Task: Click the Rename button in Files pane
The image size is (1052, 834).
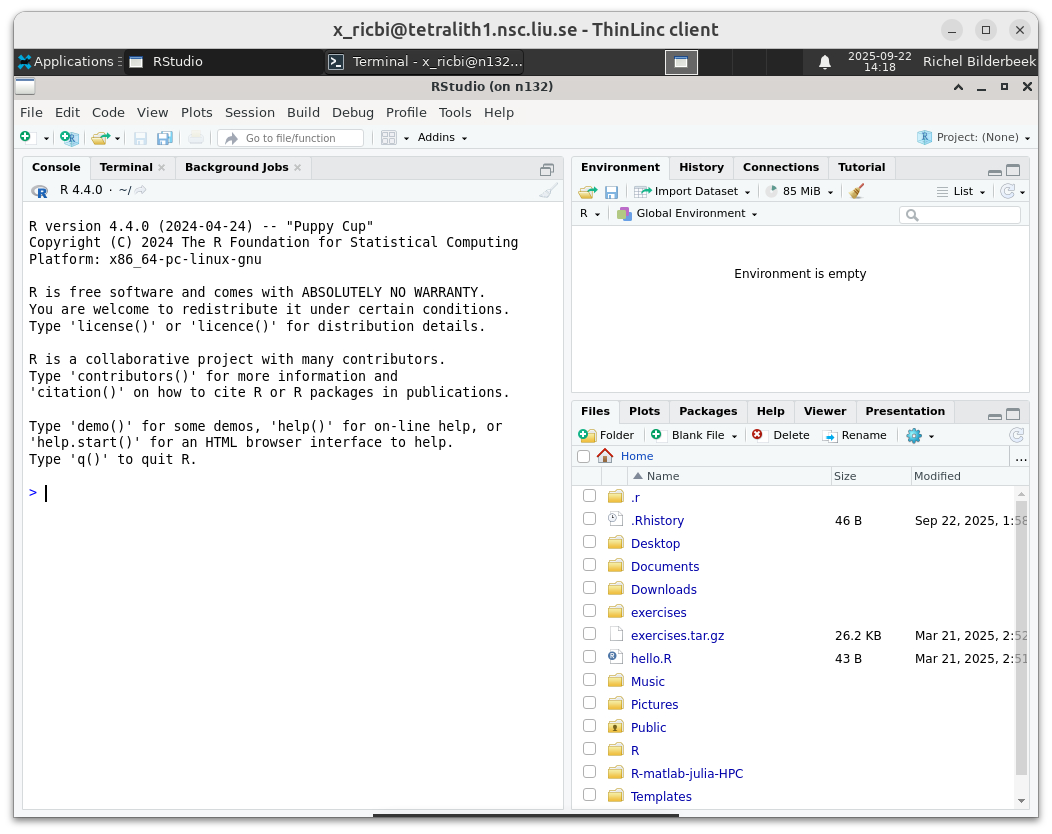Action: pos(856,435)
